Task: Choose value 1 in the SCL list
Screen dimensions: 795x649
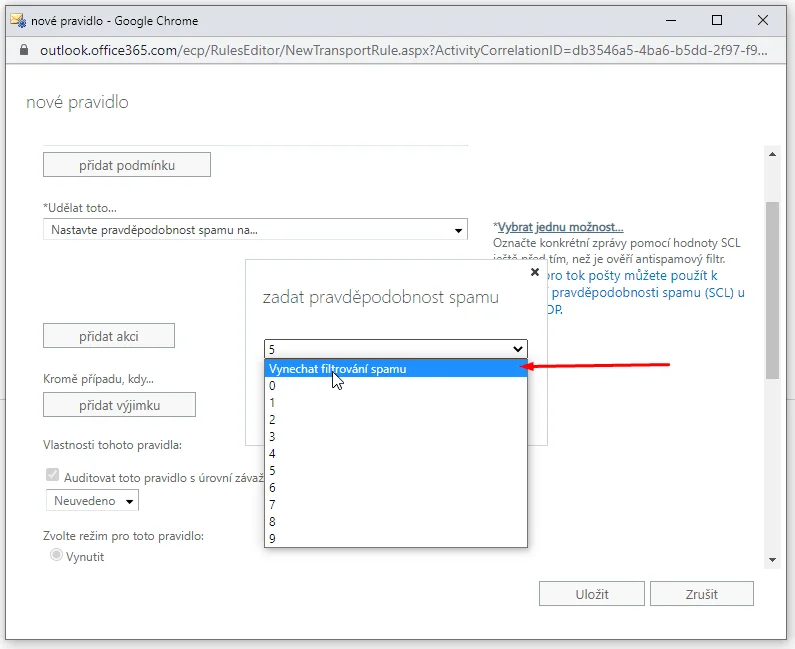Action: click(x=396, y=403)
